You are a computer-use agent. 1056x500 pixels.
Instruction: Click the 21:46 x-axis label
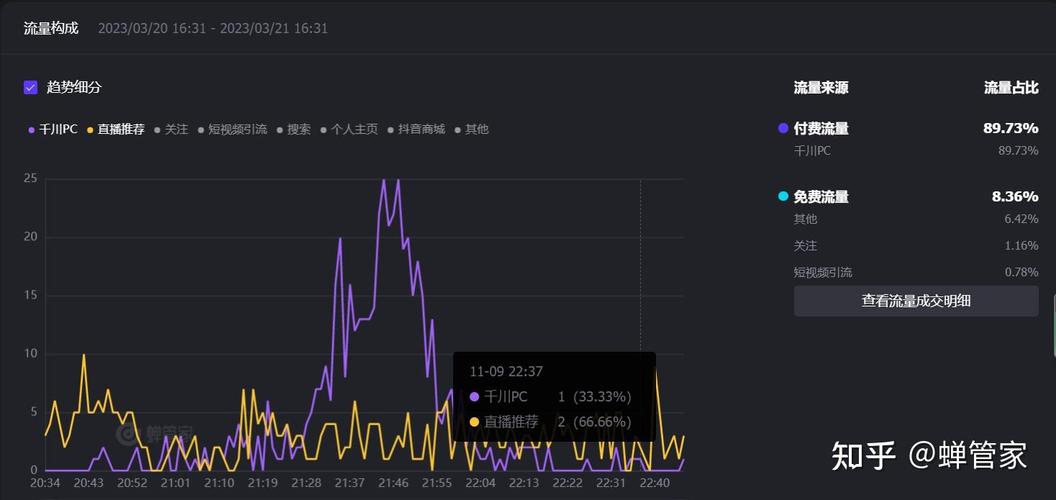click(393, 483)
